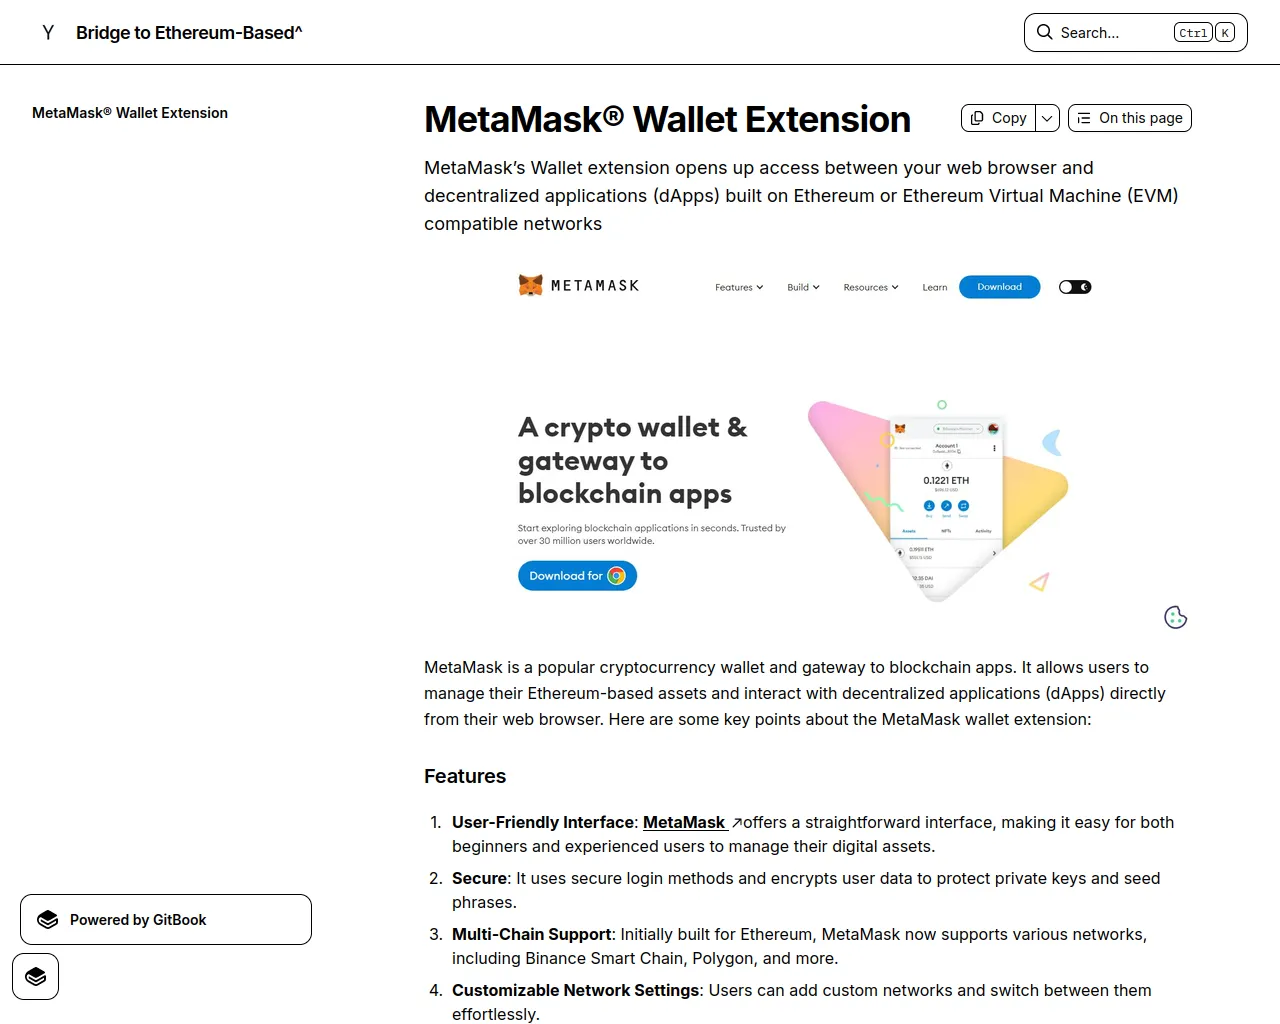
Task: Expand the Copy button dropdown arrow
Action: click(x=1047, y=118)
